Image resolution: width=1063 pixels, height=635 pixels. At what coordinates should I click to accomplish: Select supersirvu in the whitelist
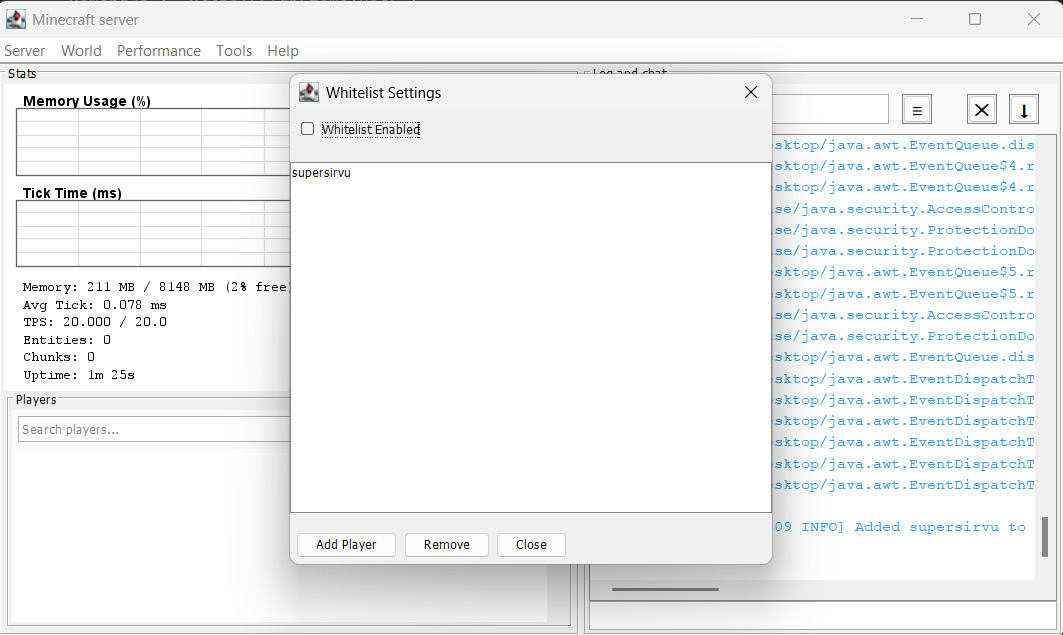[x=321, y=173]
